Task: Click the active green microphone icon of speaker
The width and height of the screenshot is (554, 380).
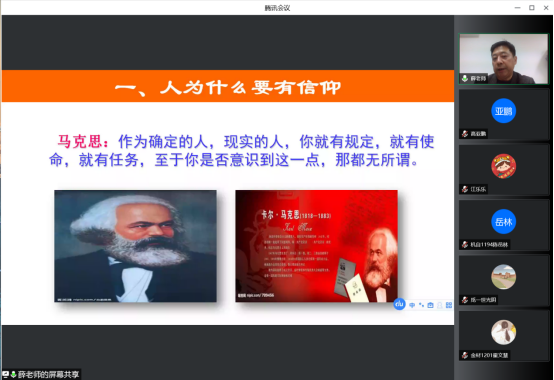Action: (465, 78)
